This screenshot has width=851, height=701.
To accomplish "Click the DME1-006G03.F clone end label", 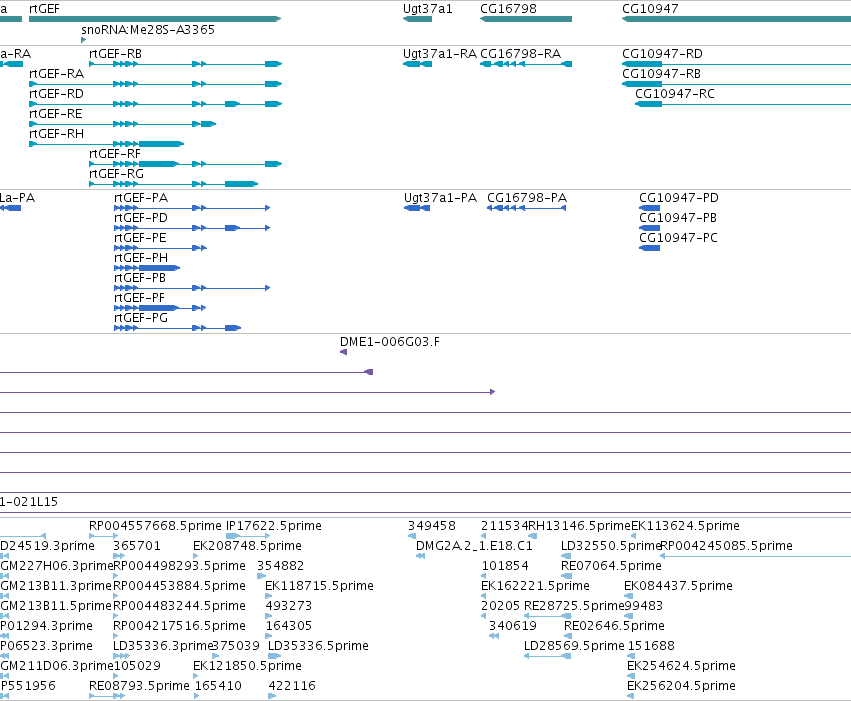I will coord(390,342).
